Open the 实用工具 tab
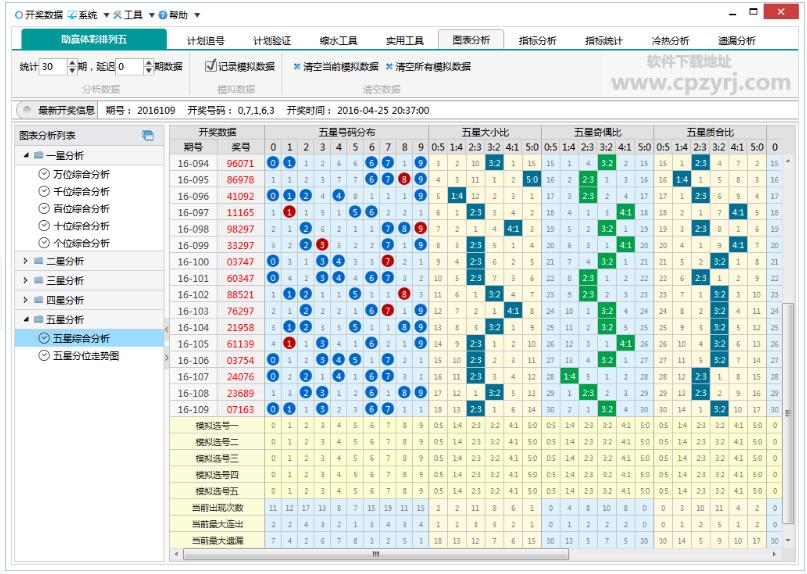Viewport: 807px width, 574px height. (405, 41)
